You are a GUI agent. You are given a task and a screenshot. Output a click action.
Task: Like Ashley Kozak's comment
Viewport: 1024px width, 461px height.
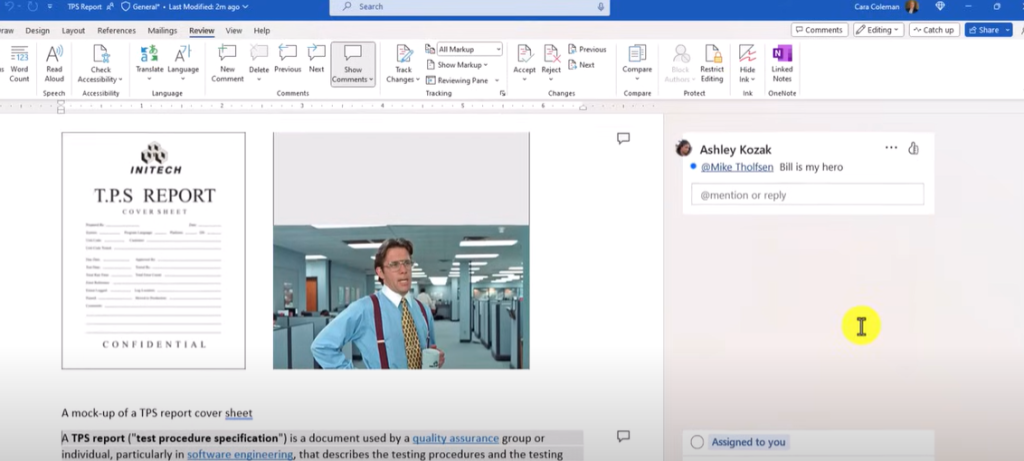[x=913, y=148]
